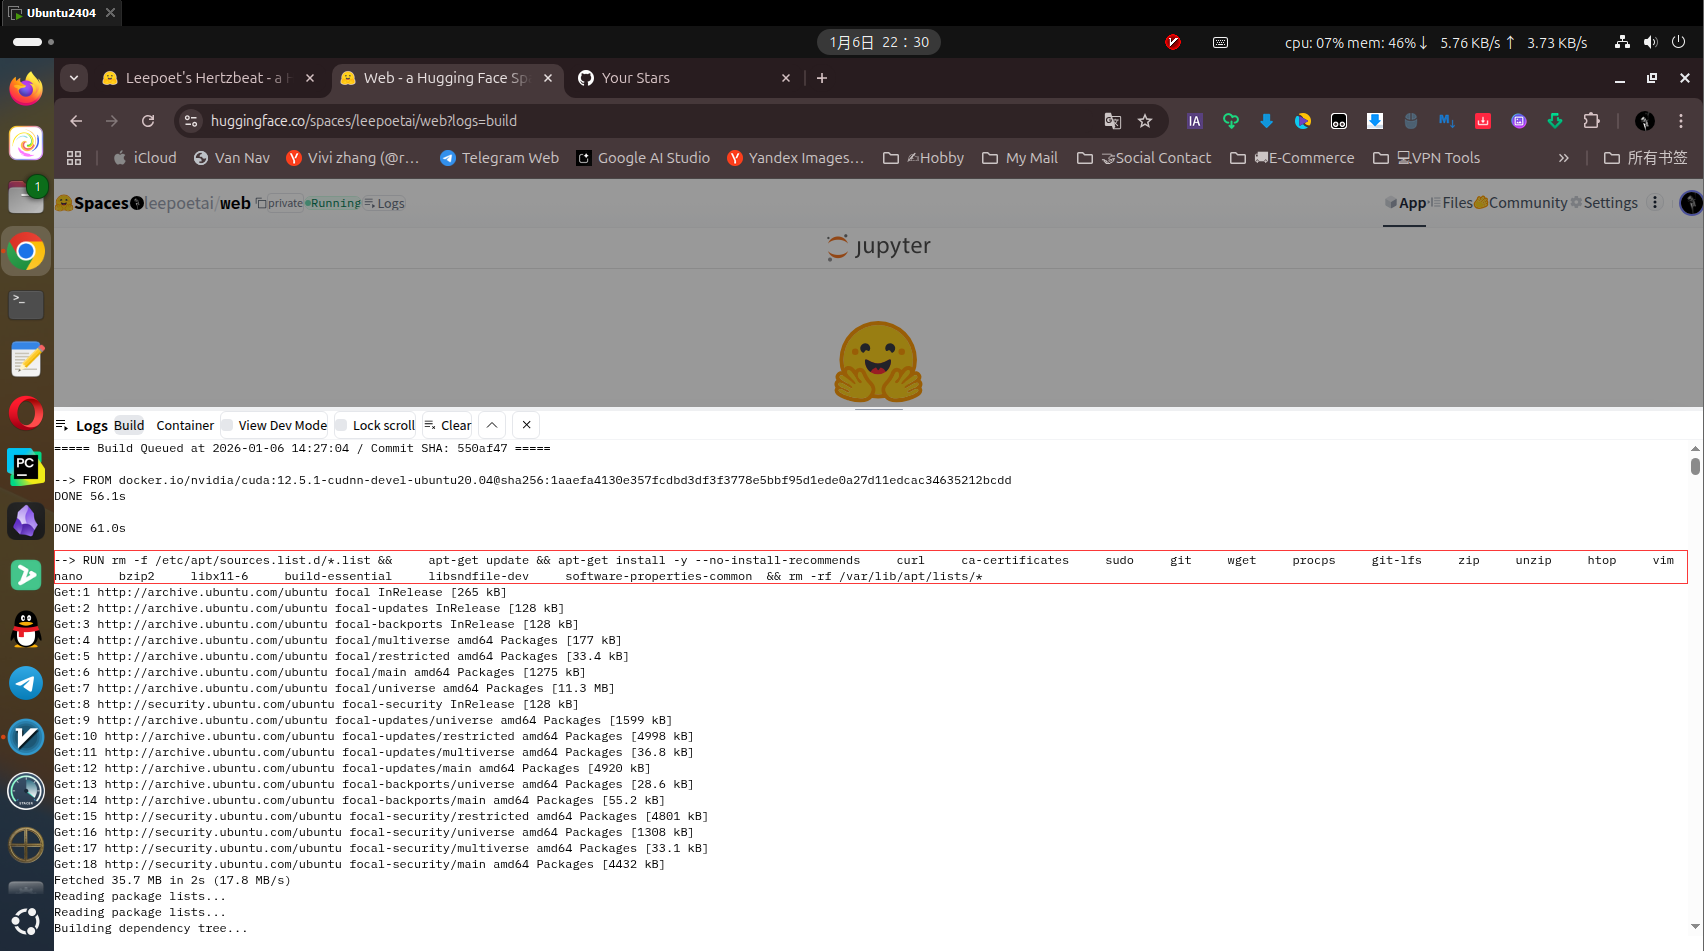Open the Files tab of the Space
Image resolution: width=1704 pixels, height=951 pixels.
(x=1456, y=203)
